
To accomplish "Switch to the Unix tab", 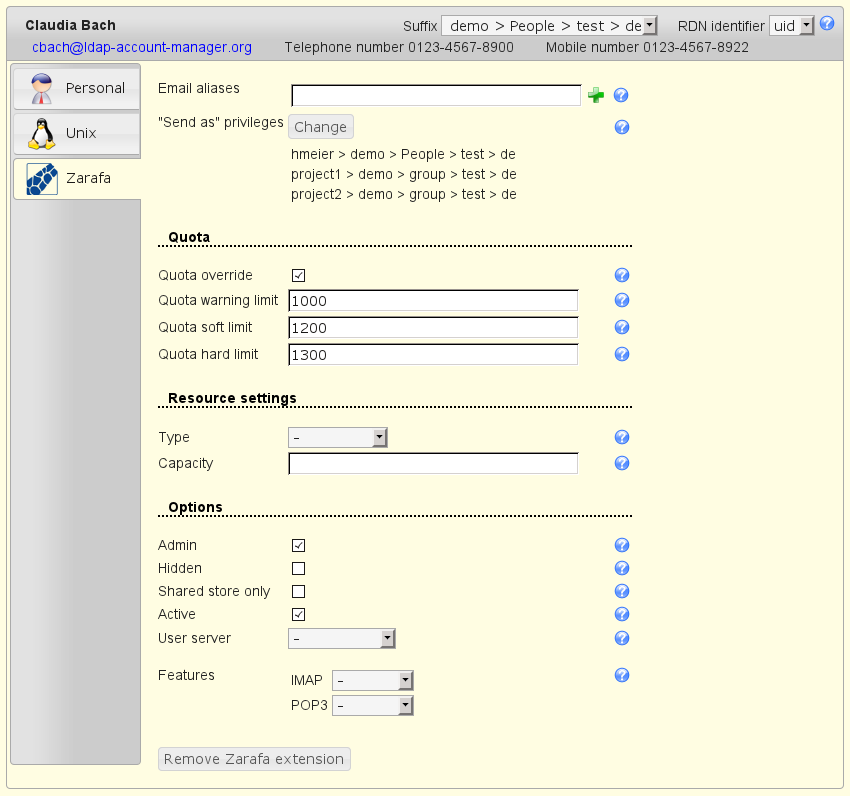I will (76, 133).
